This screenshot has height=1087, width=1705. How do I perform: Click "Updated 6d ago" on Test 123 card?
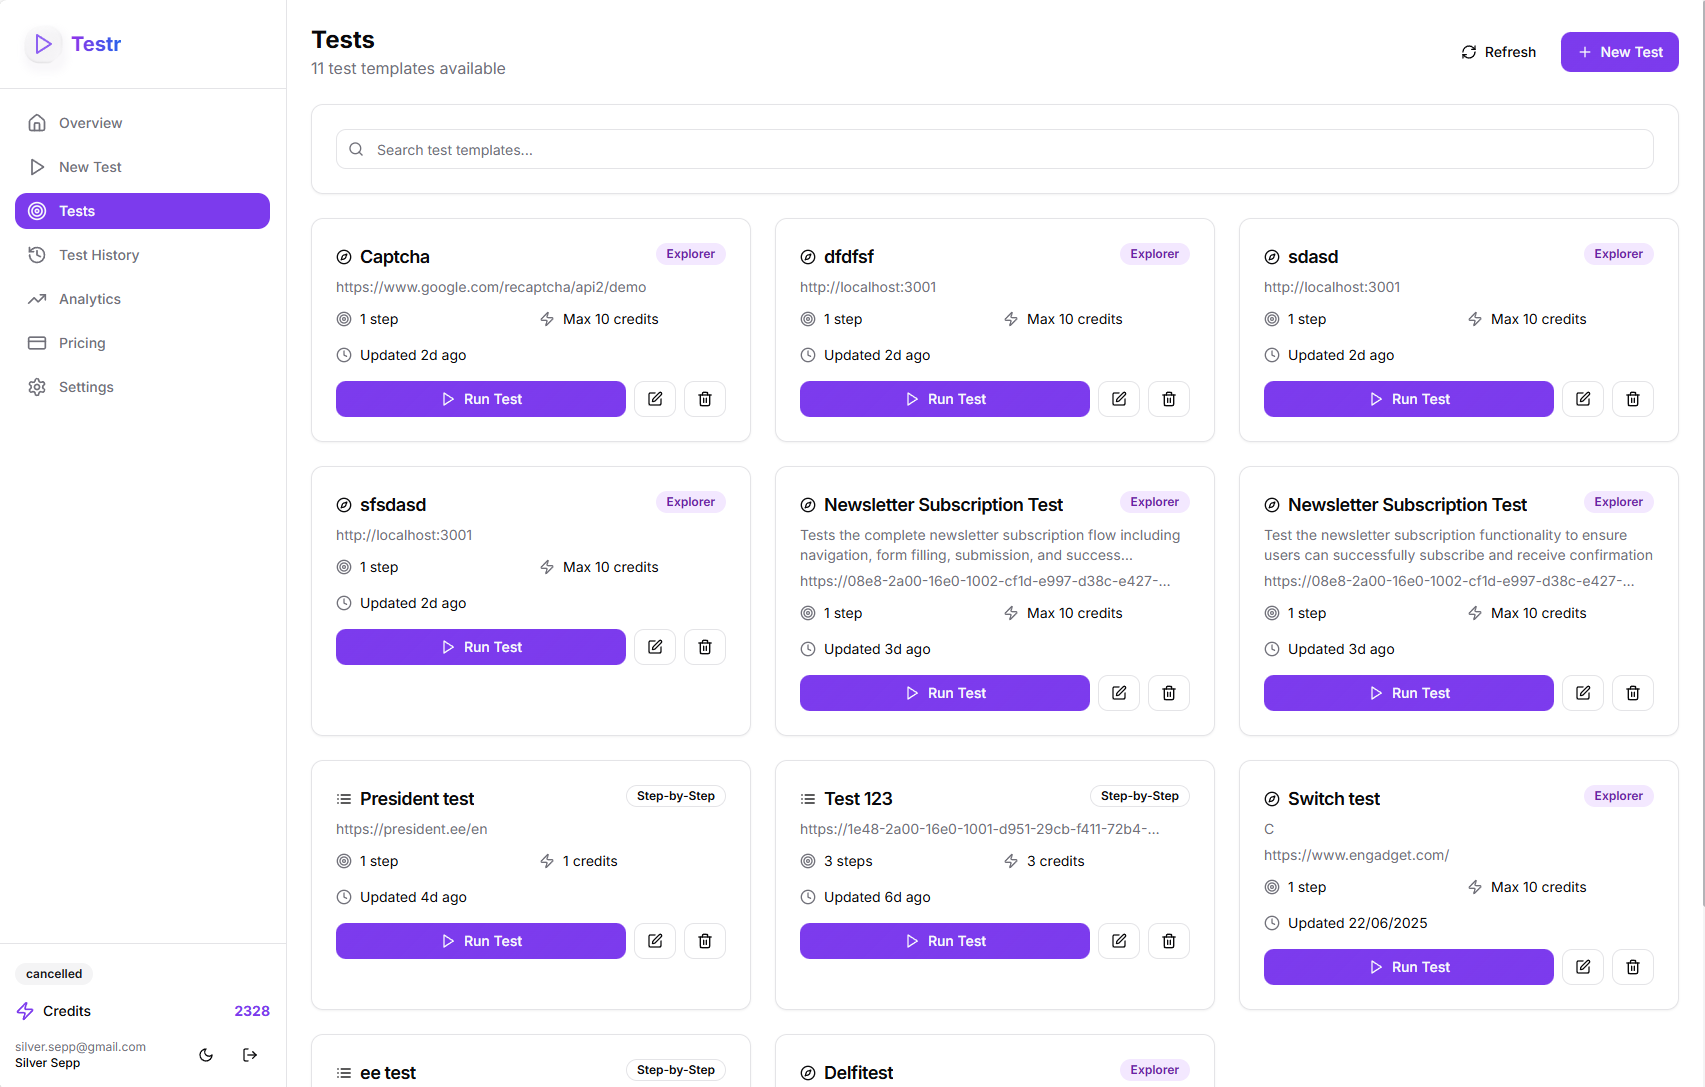(877, 897)
